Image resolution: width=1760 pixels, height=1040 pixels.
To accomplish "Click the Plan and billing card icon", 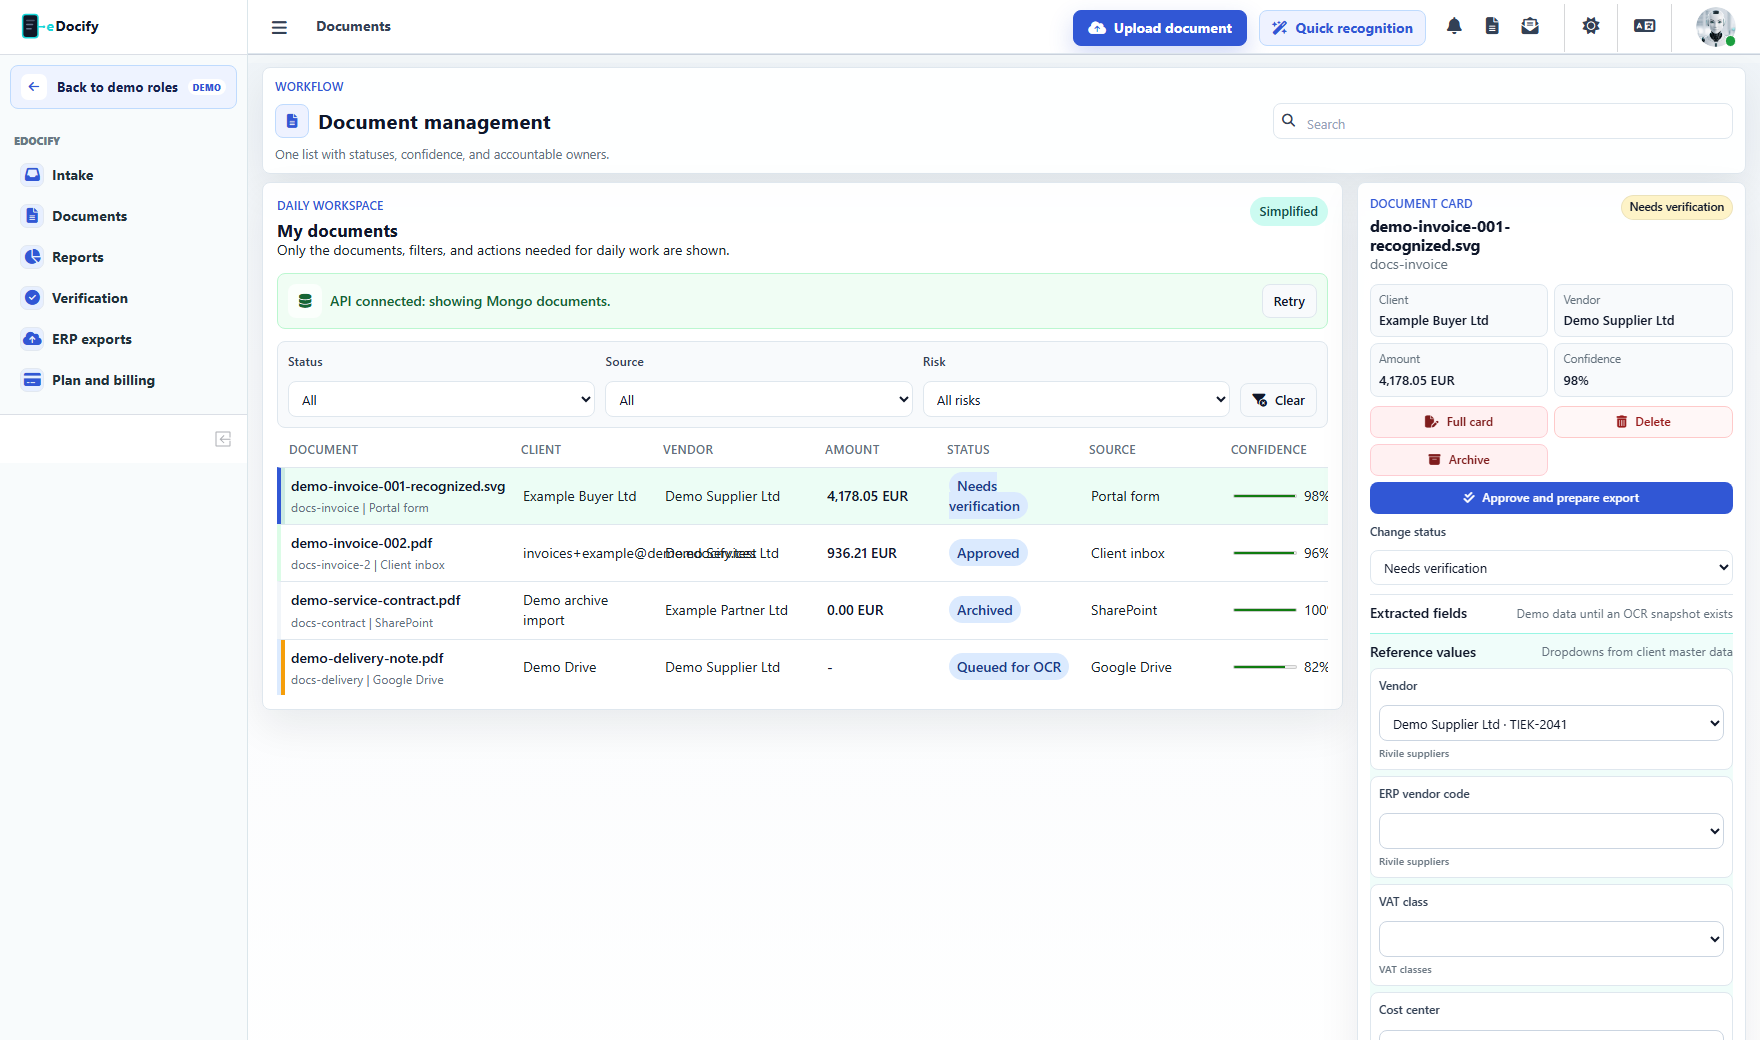I will pos(33,380).
